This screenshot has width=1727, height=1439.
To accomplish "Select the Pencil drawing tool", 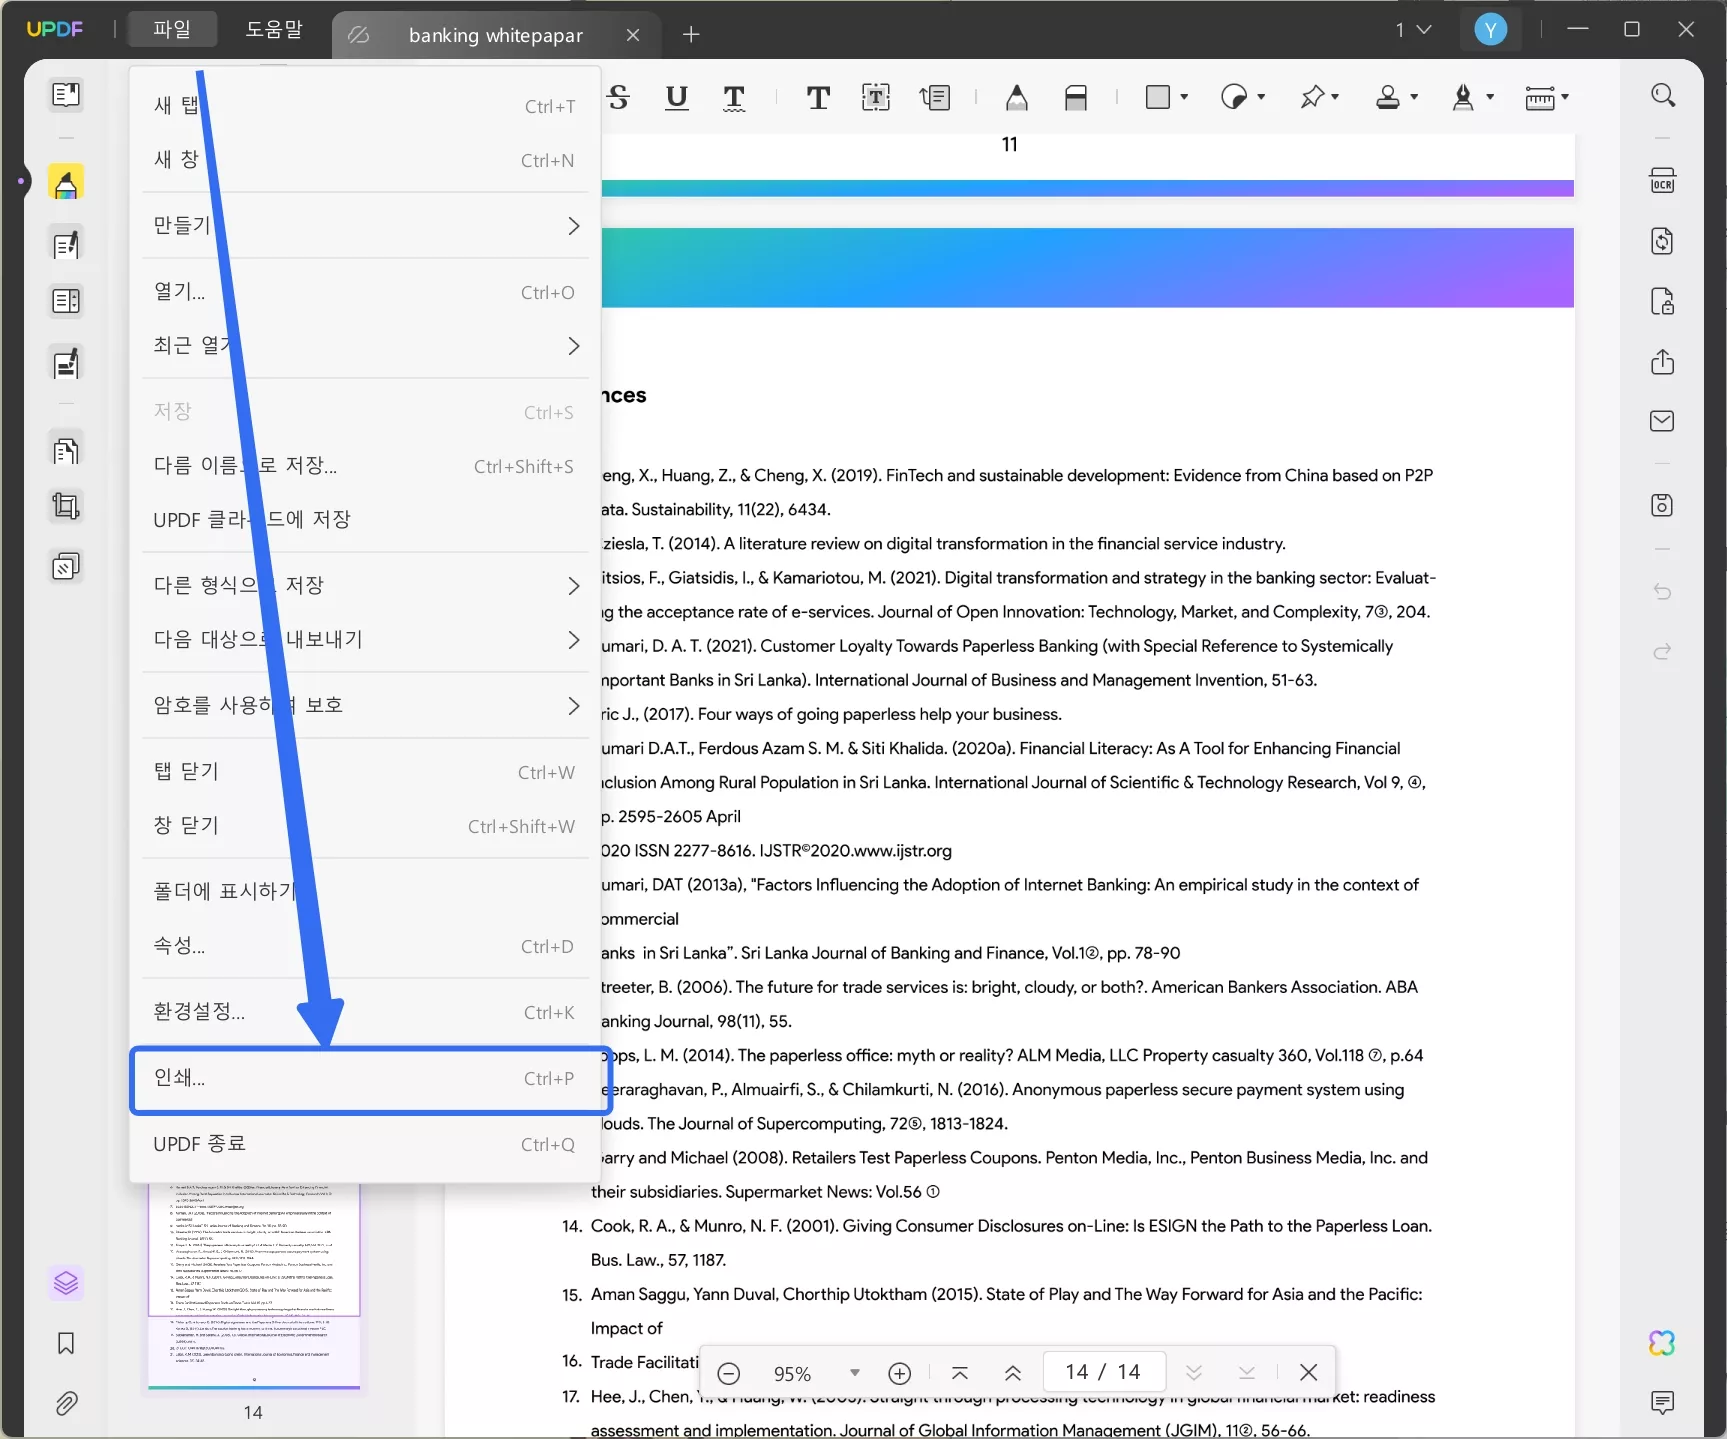I will (x=1017, y=97).
